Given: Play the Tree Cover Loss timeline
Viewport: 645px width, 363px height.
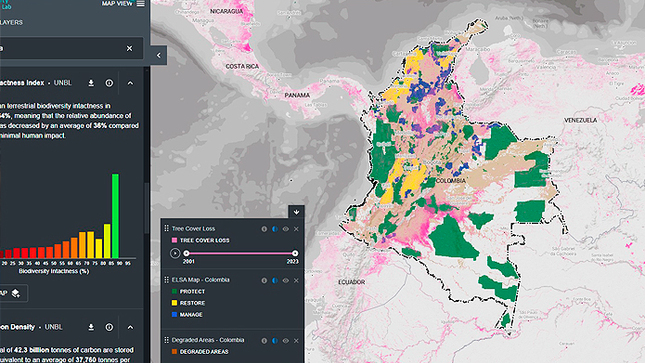Looking at the screenshot, I should (x=175, y=253).
